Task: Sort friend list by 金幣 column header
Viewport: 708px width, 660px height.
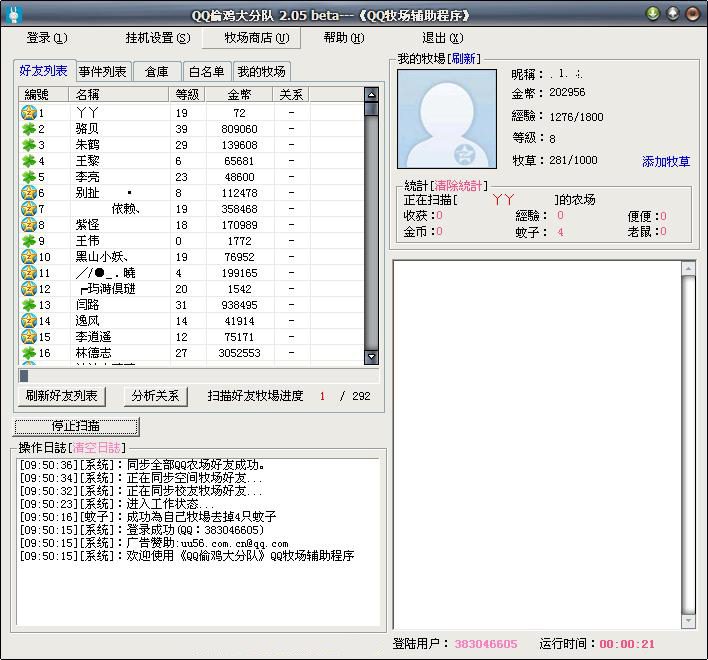Action: tap(239, 95)
